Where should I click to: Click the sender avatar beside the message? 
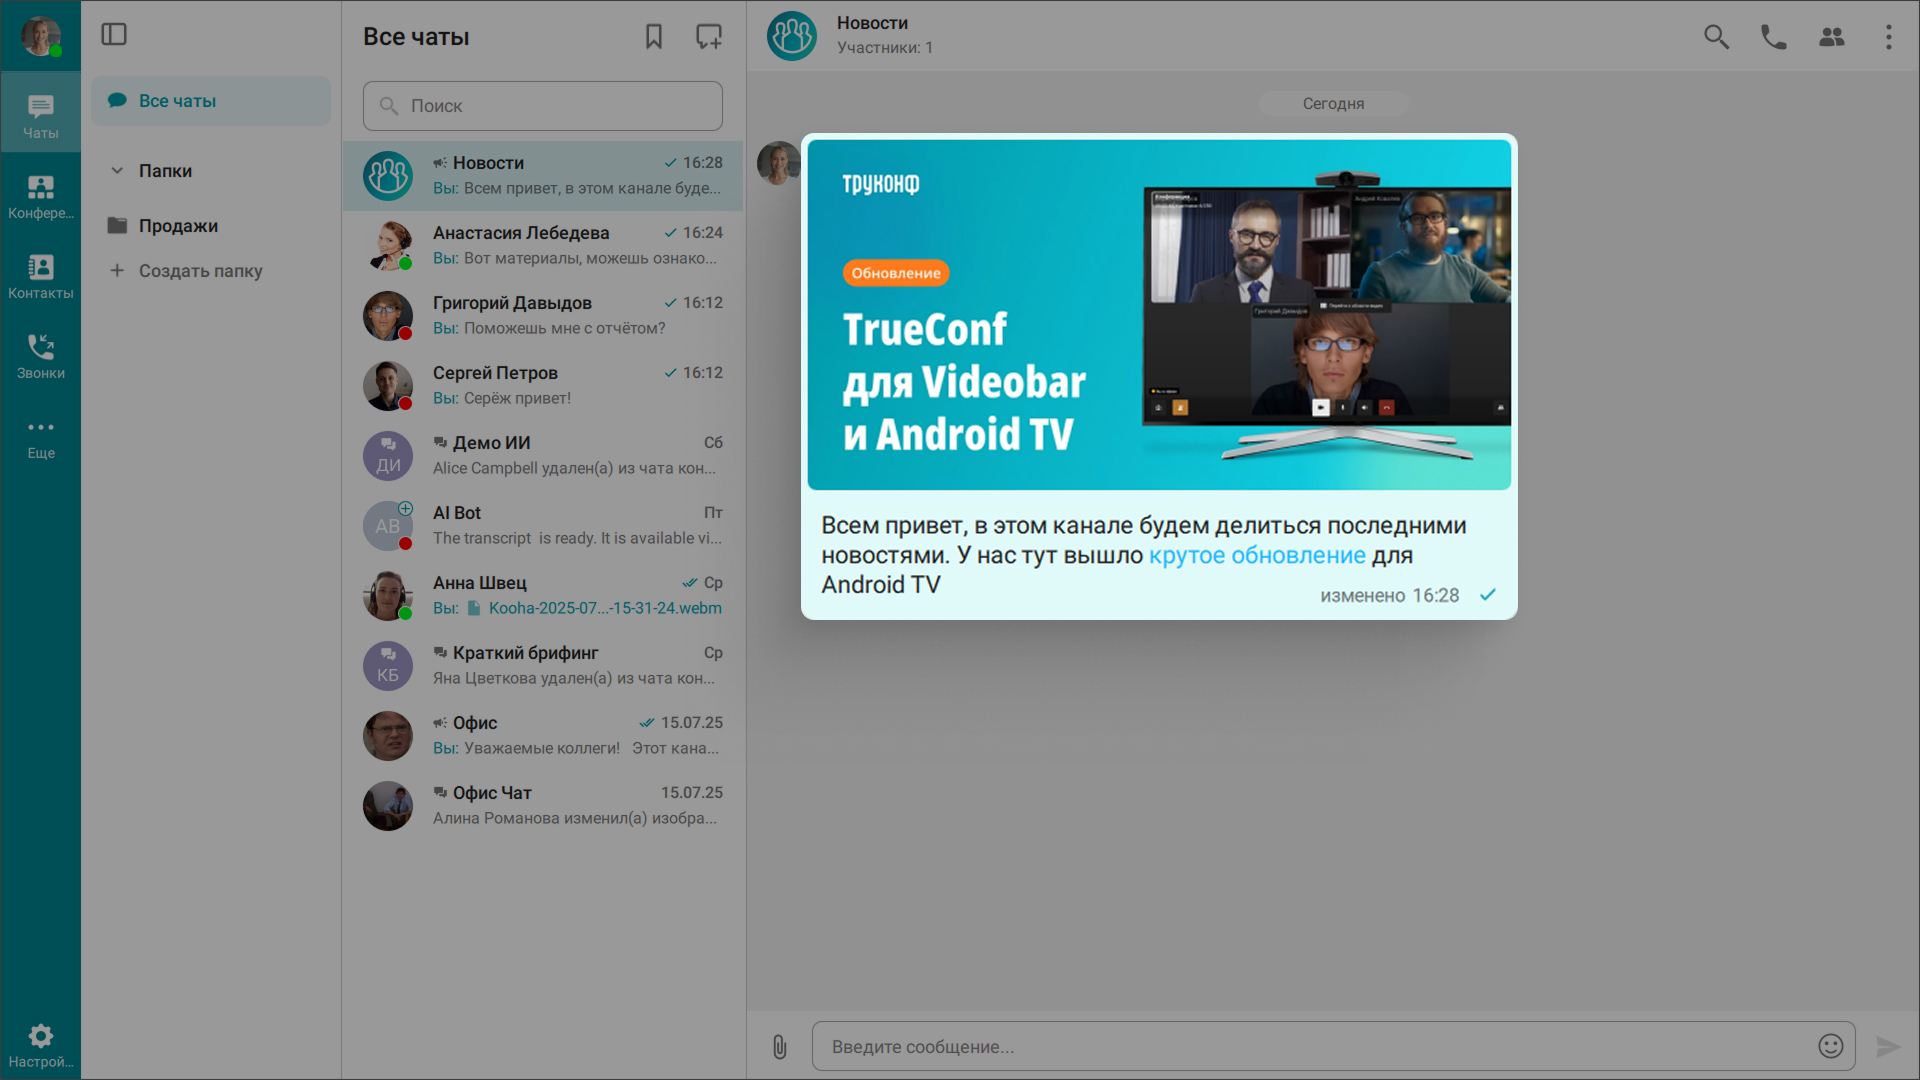tap(778, 163)
